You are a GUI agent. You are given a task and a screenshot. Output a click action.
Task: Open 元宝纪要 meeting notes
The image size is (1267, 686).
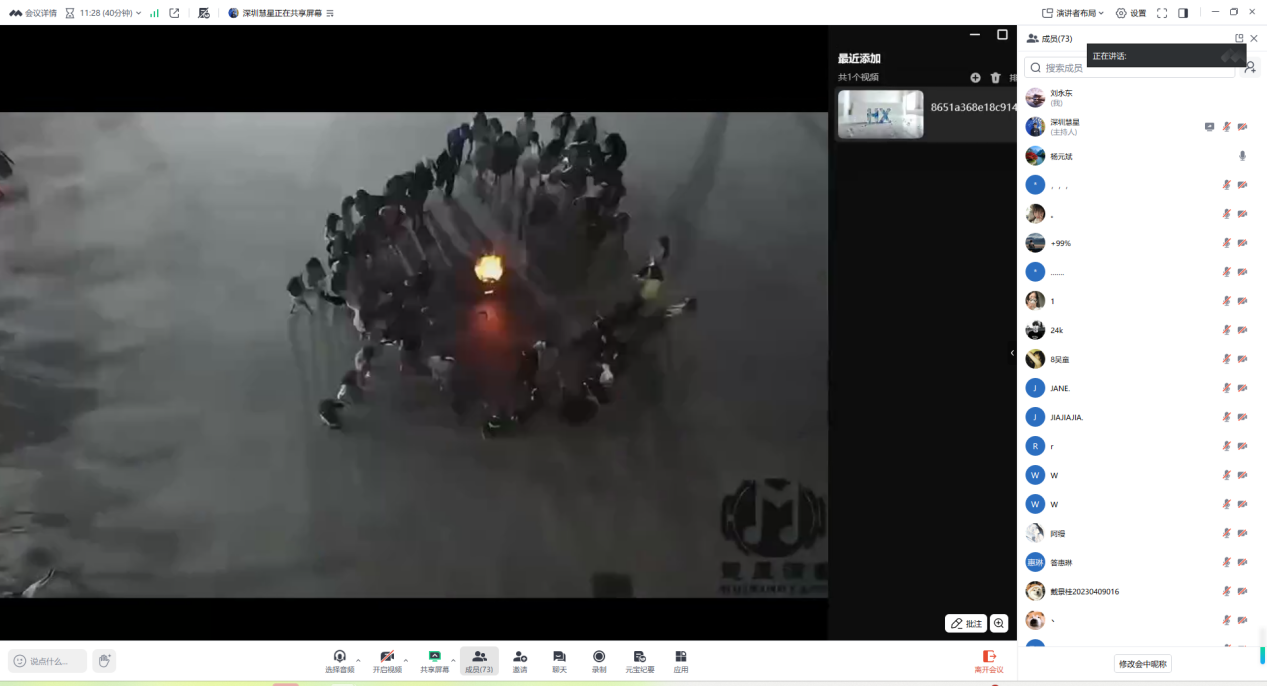tap(640, 660)
